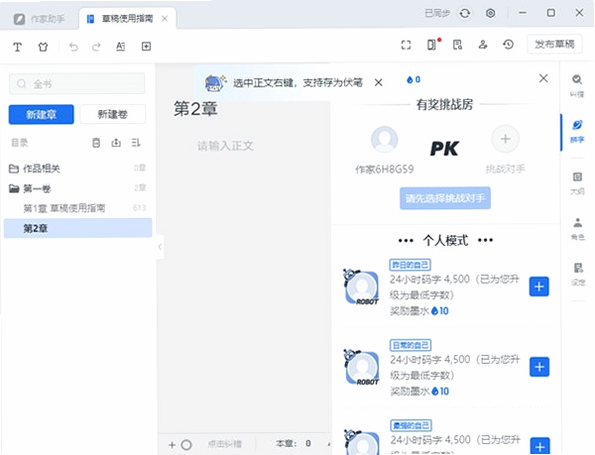Redo the last edit

coord(96,47)
